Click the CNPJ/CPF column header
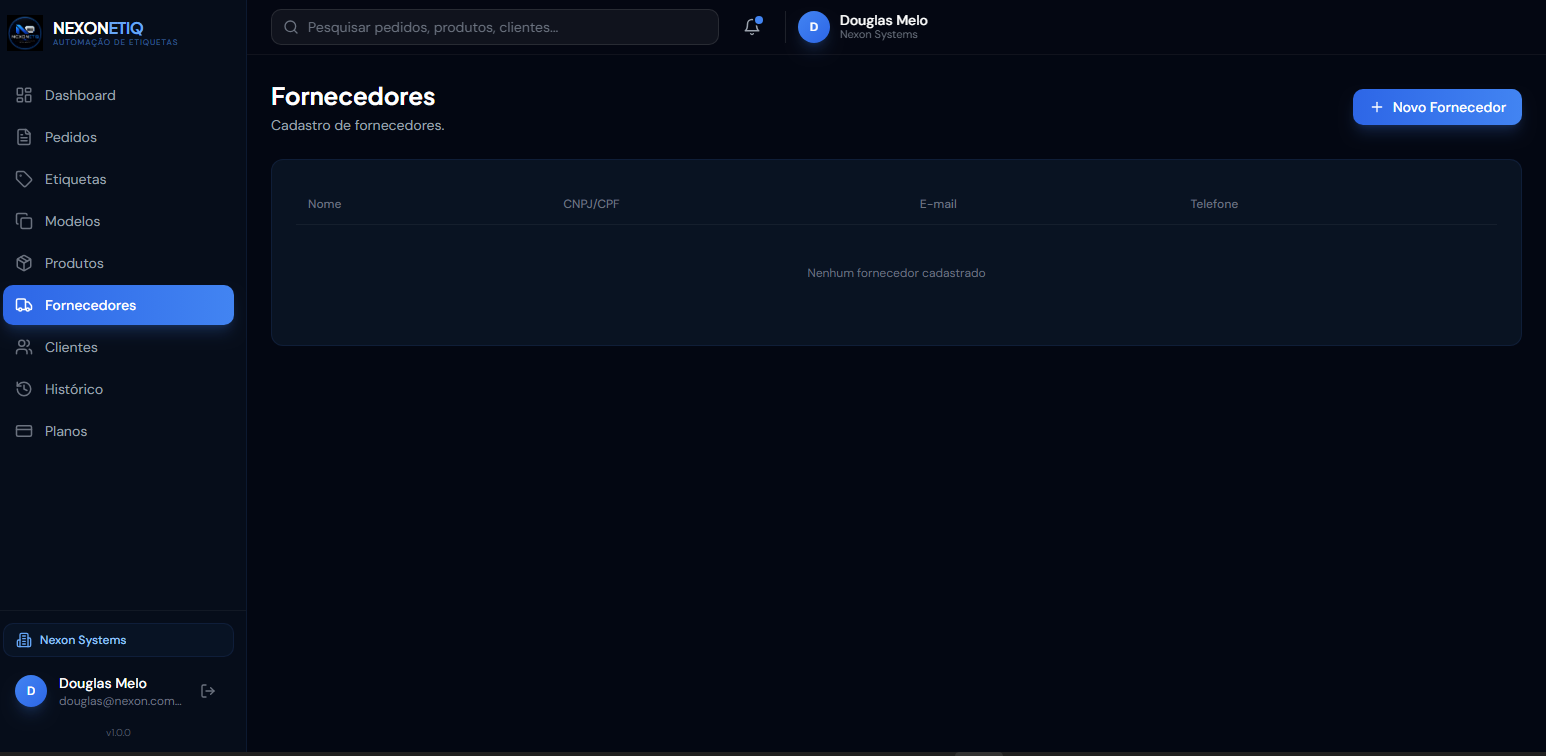 click(x=591, y=204)
